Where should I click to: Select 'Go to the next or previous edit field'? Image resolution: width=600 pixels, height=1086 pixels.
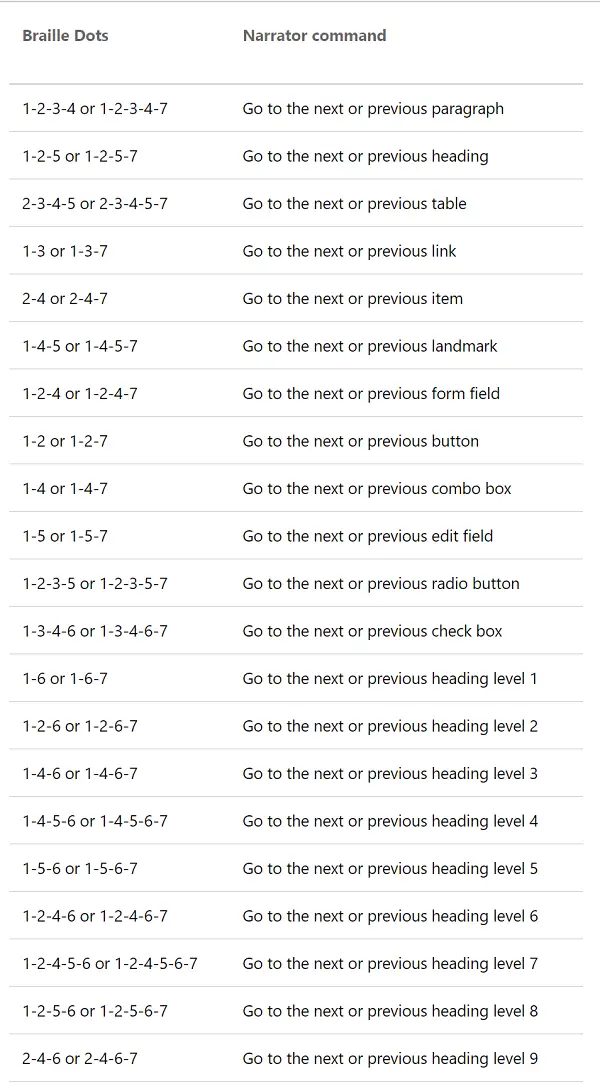click(368, 536)
